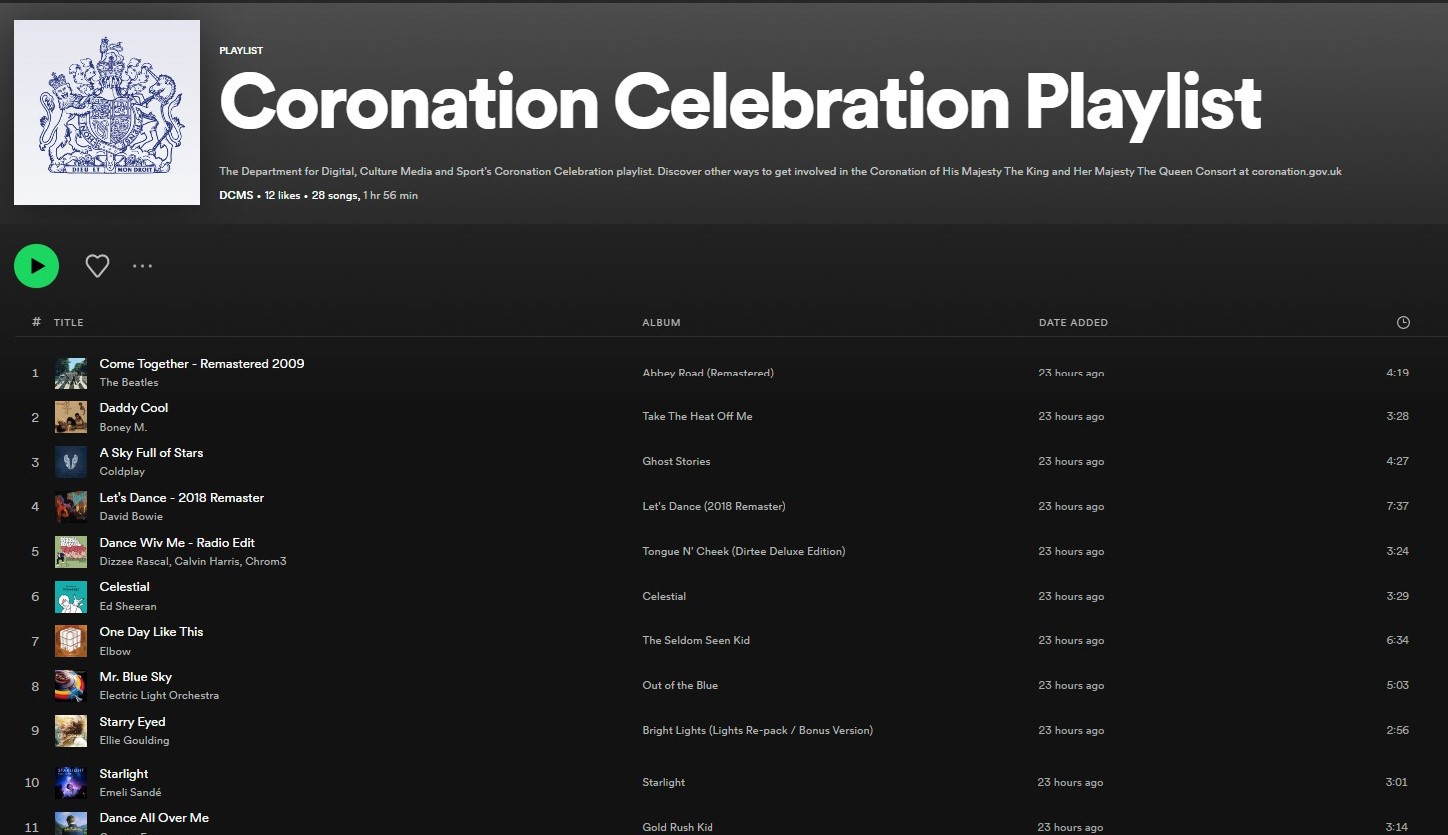Open album Gold Rush Kid
This screenshot has width=1448, height=835.
(x=677, y=827)
